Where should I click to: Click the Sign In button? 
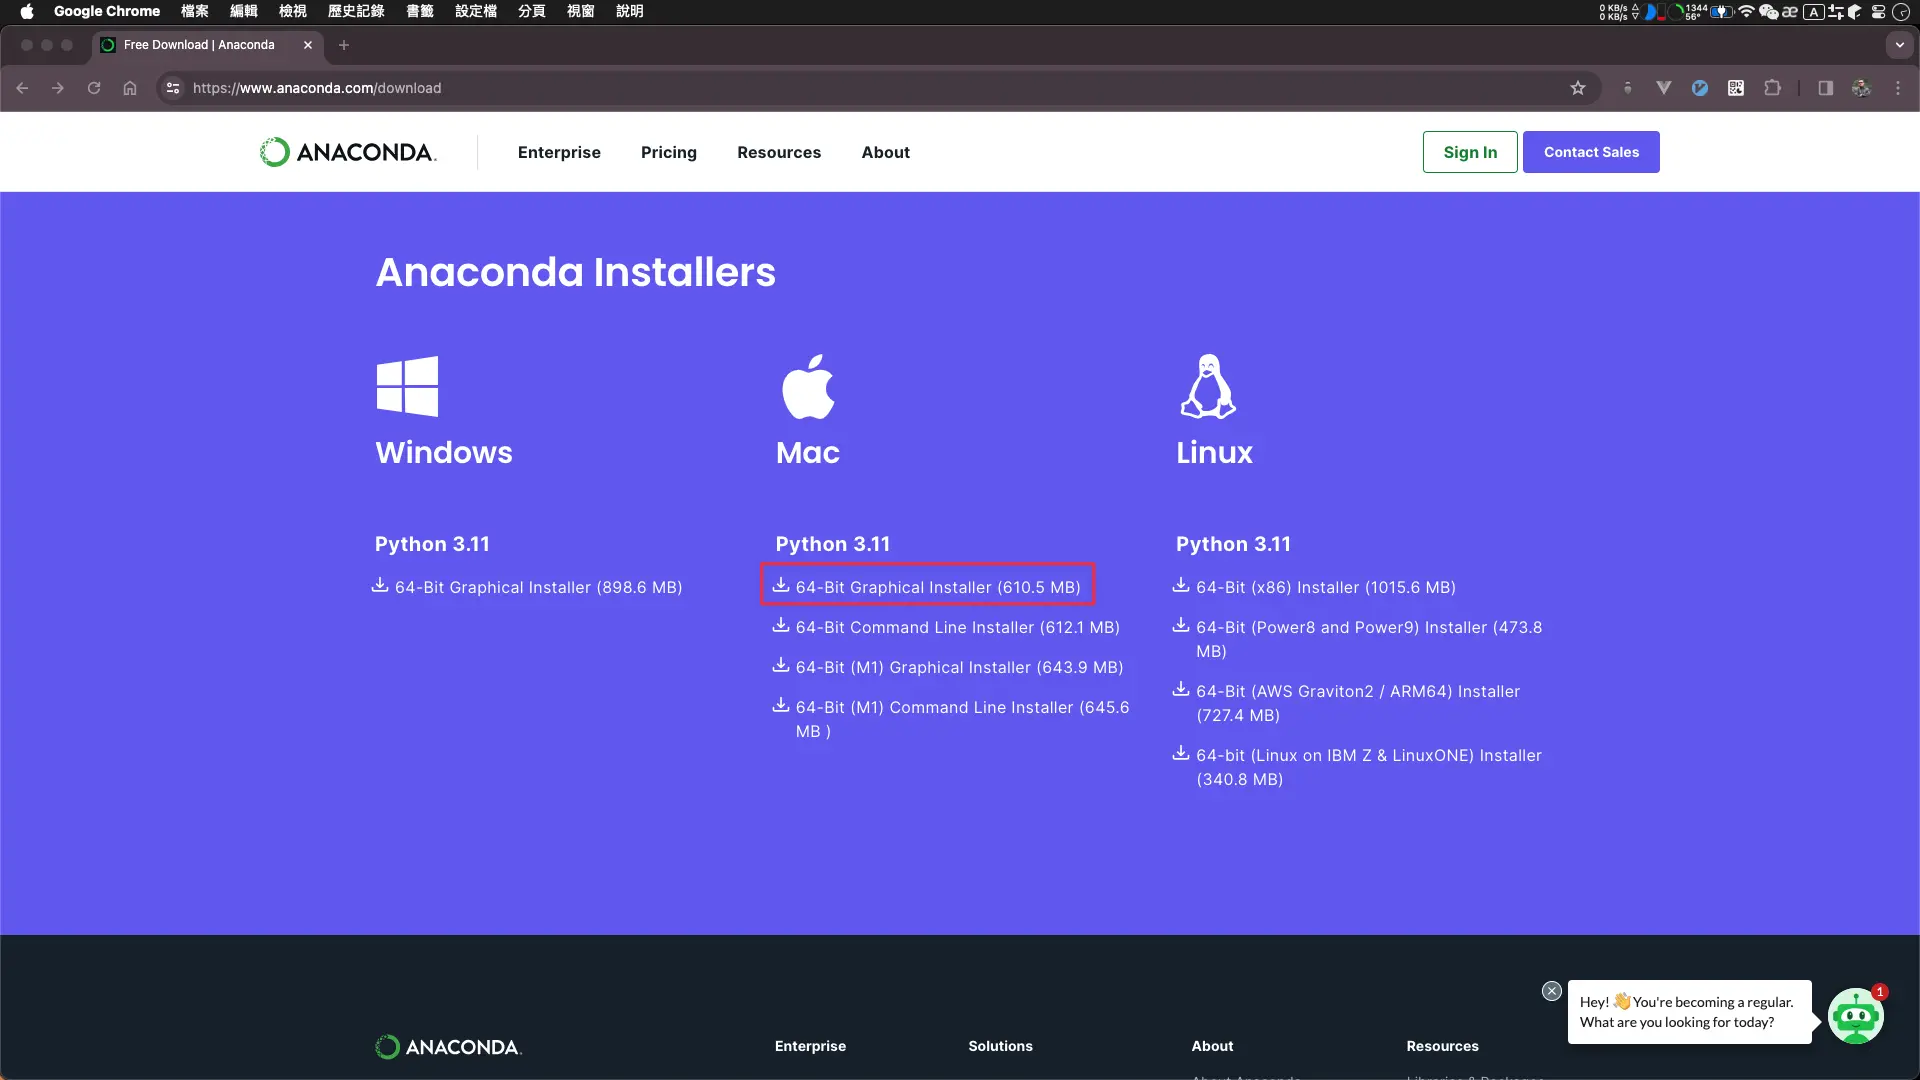(1470, 152)
